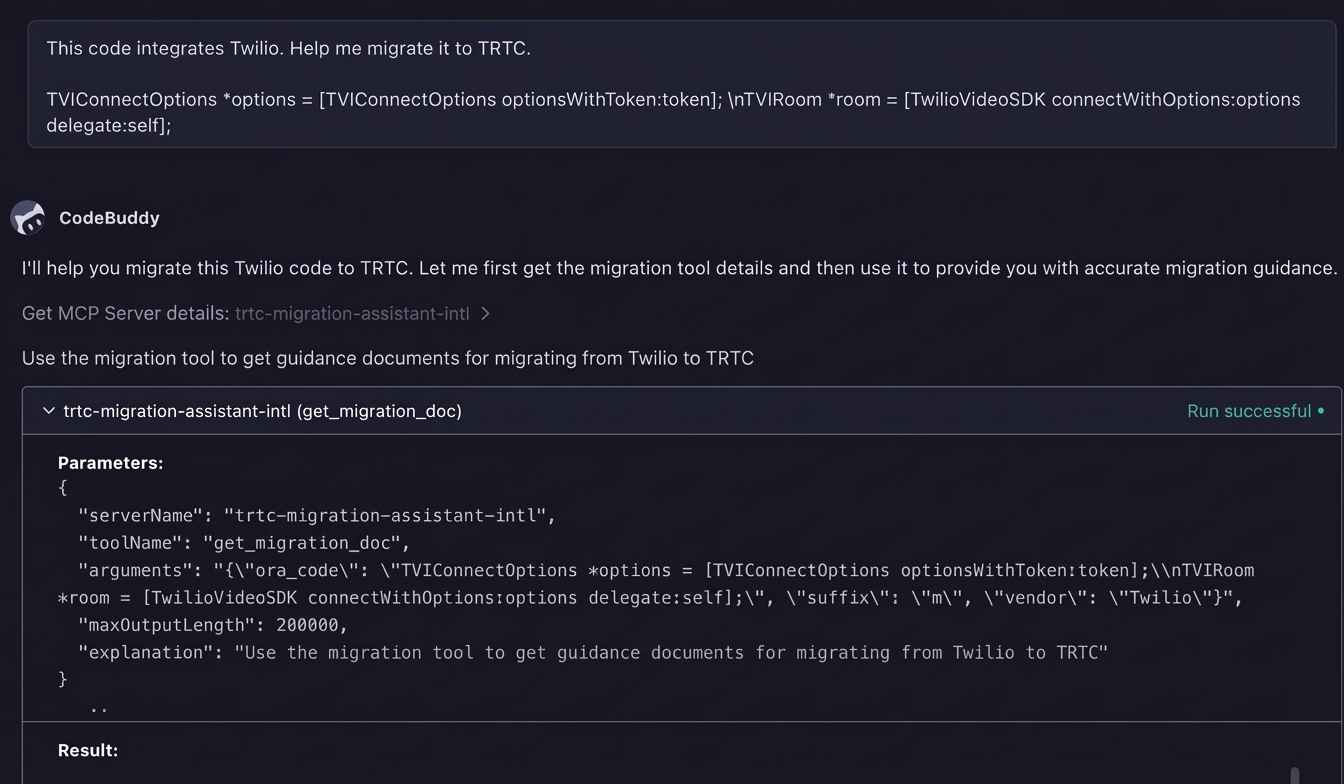Click the "This code integrates Twilio" user message
Image resolution: width=1344 pixels, height=784 pixels.
tap(288, 48)
